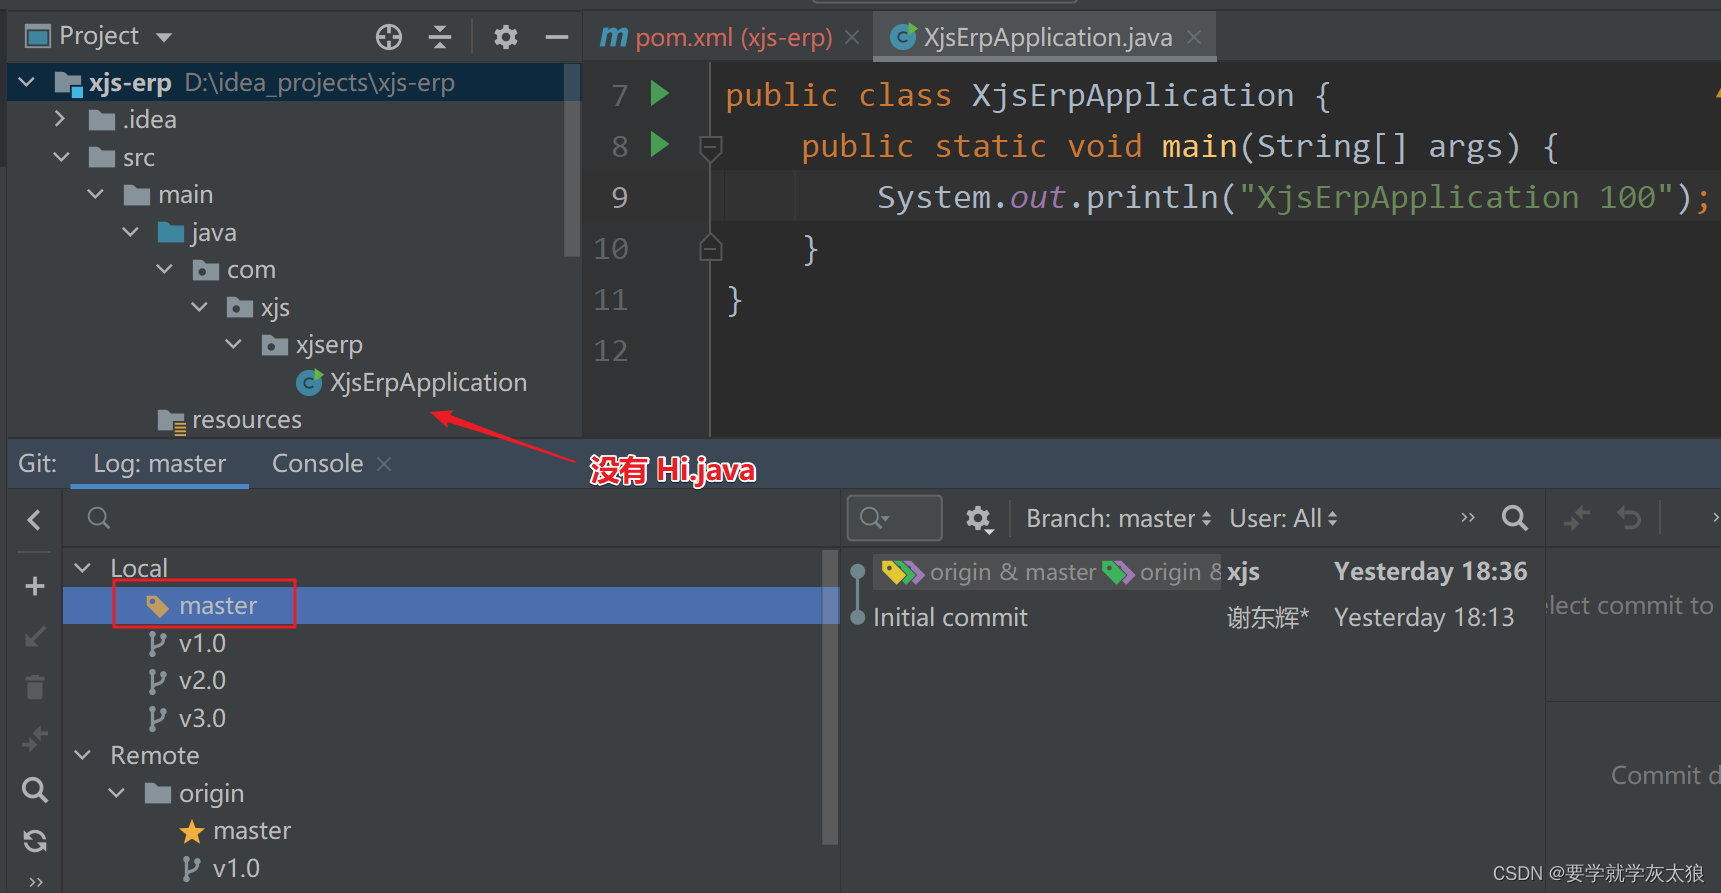Place cursor in the println statement
The width and height of the screenshot is (1721, 893).
coord(1292,197)
